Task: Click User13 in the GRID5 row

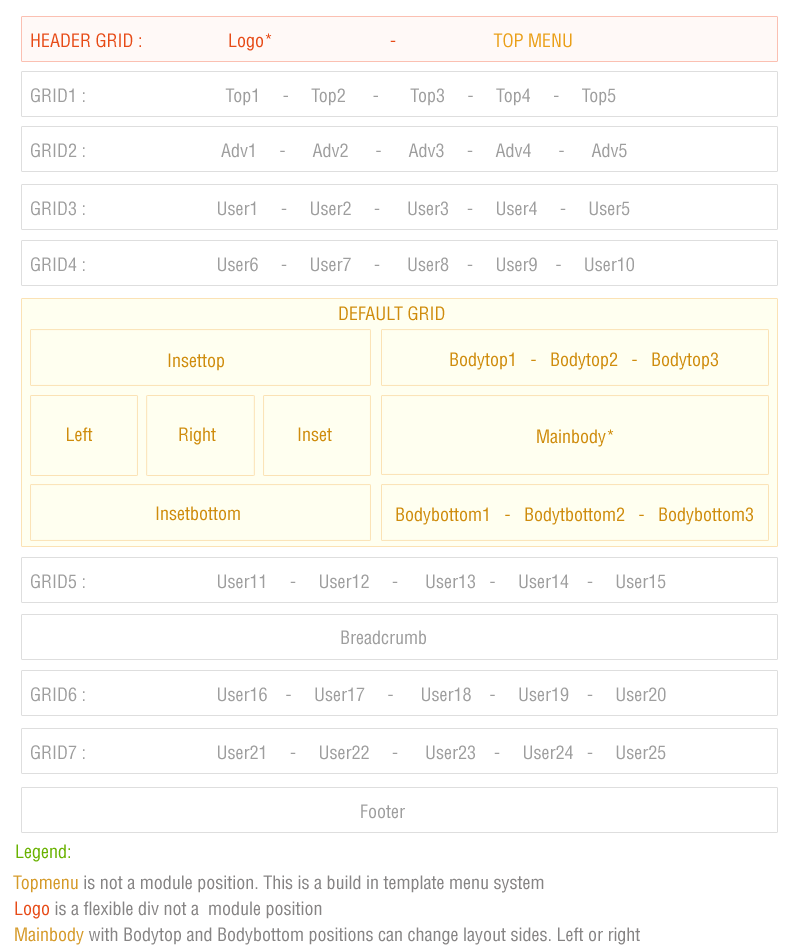Action: pyautogui.click(x=450, y=582)
